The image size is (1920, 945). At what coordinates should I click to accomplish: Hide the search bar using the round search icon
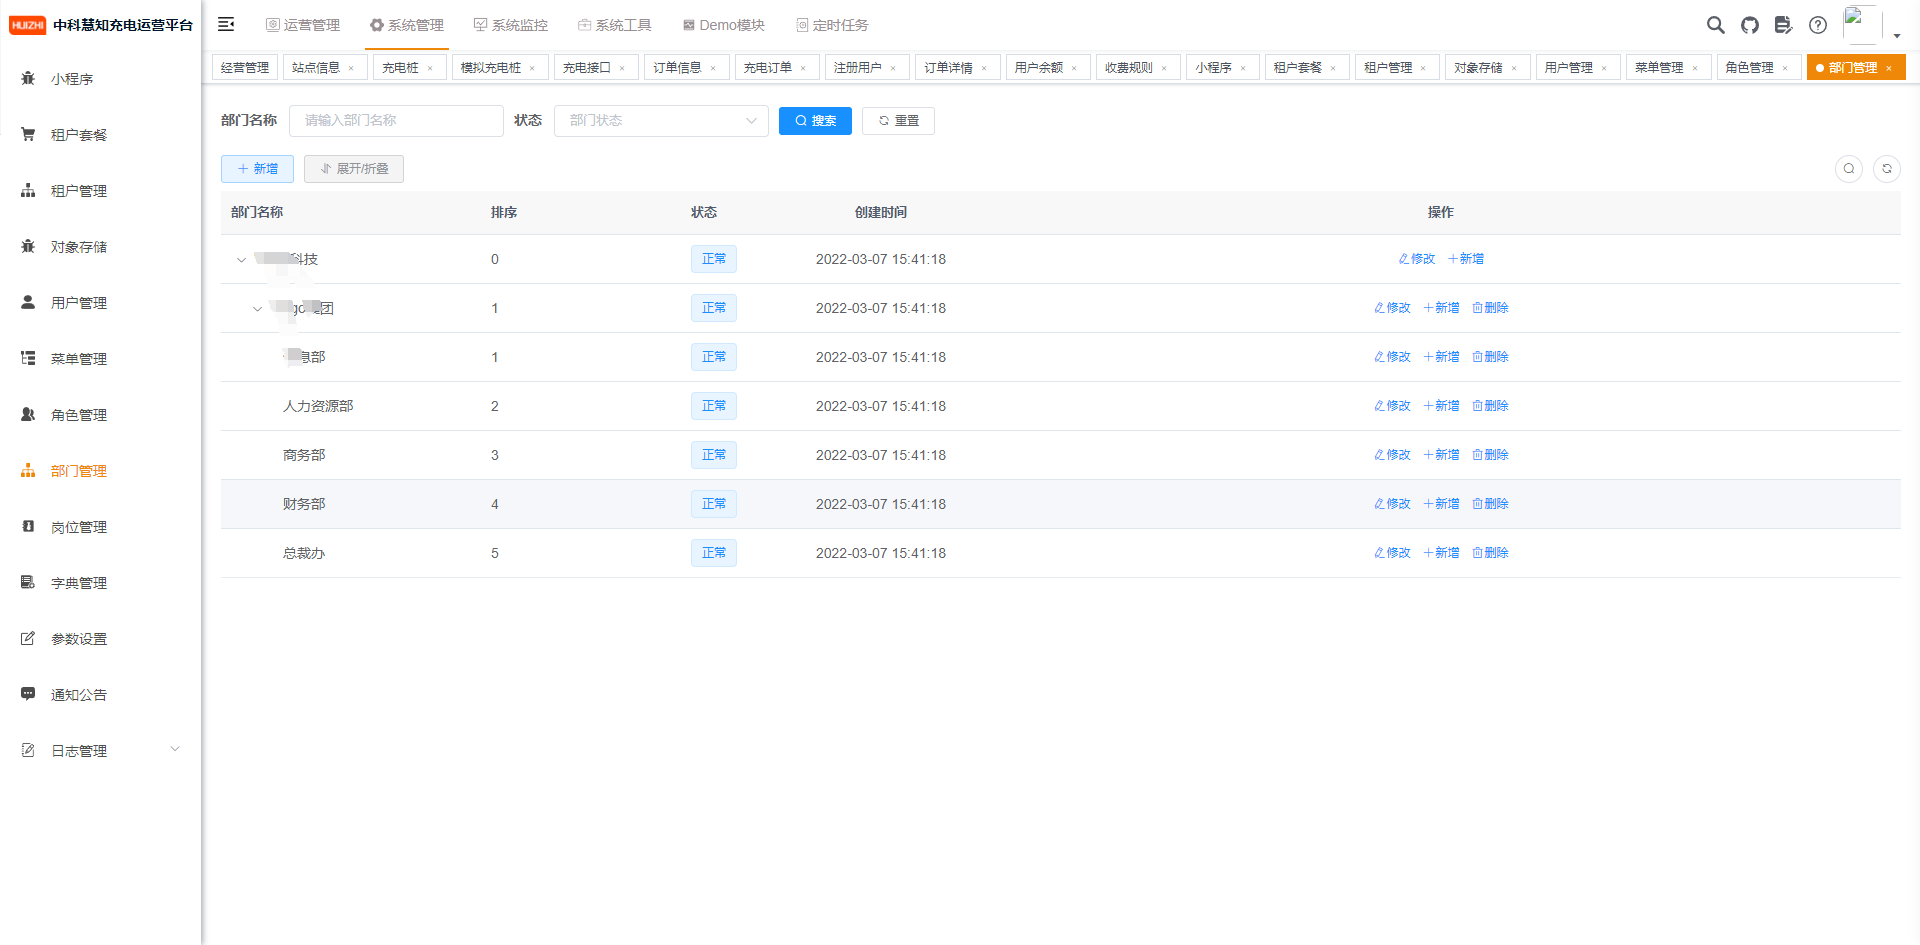[1848, 169]
